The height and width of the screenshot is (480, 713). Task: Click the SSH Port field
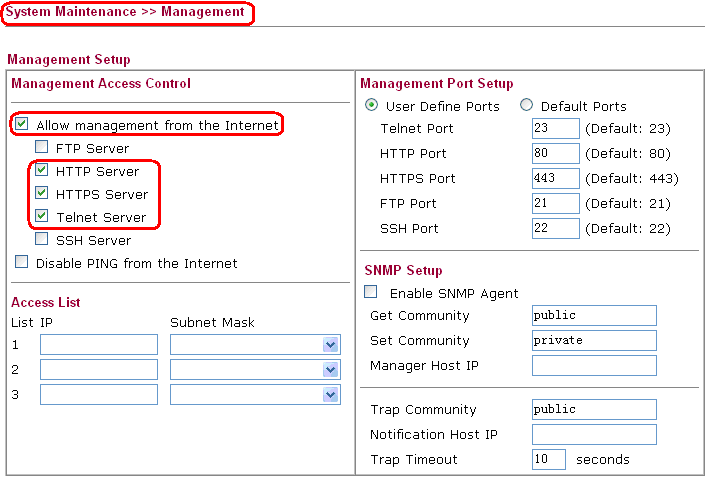click(556, 229)
